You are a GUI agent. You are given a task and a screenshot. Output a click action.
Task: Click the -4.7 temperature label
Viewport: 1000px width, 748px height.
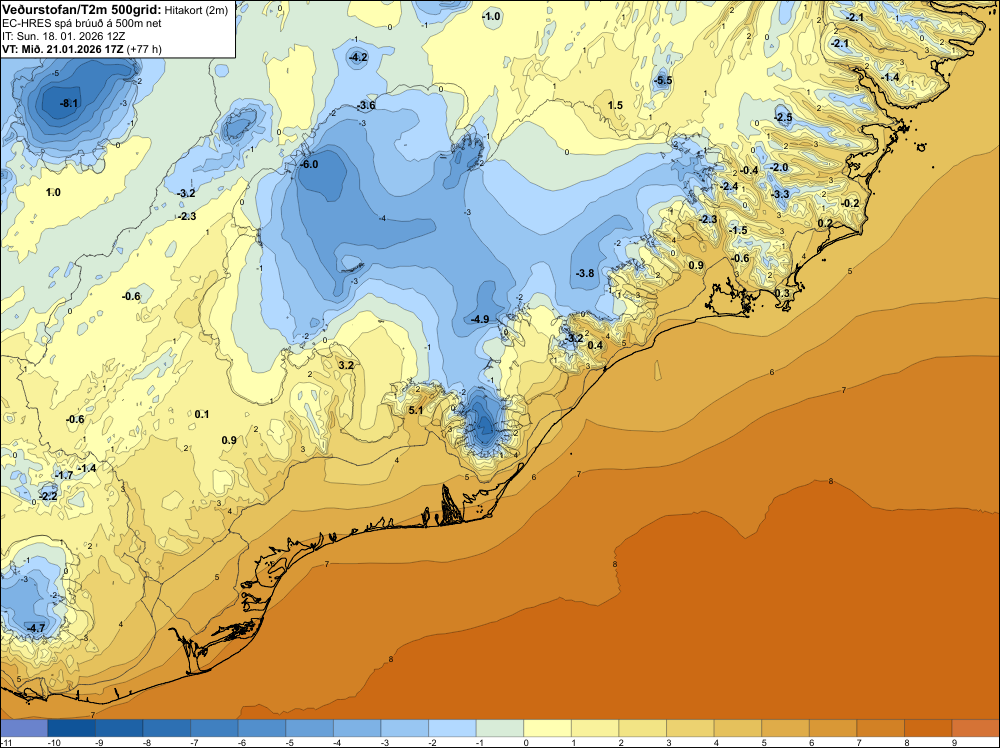[x=36, y=628]
